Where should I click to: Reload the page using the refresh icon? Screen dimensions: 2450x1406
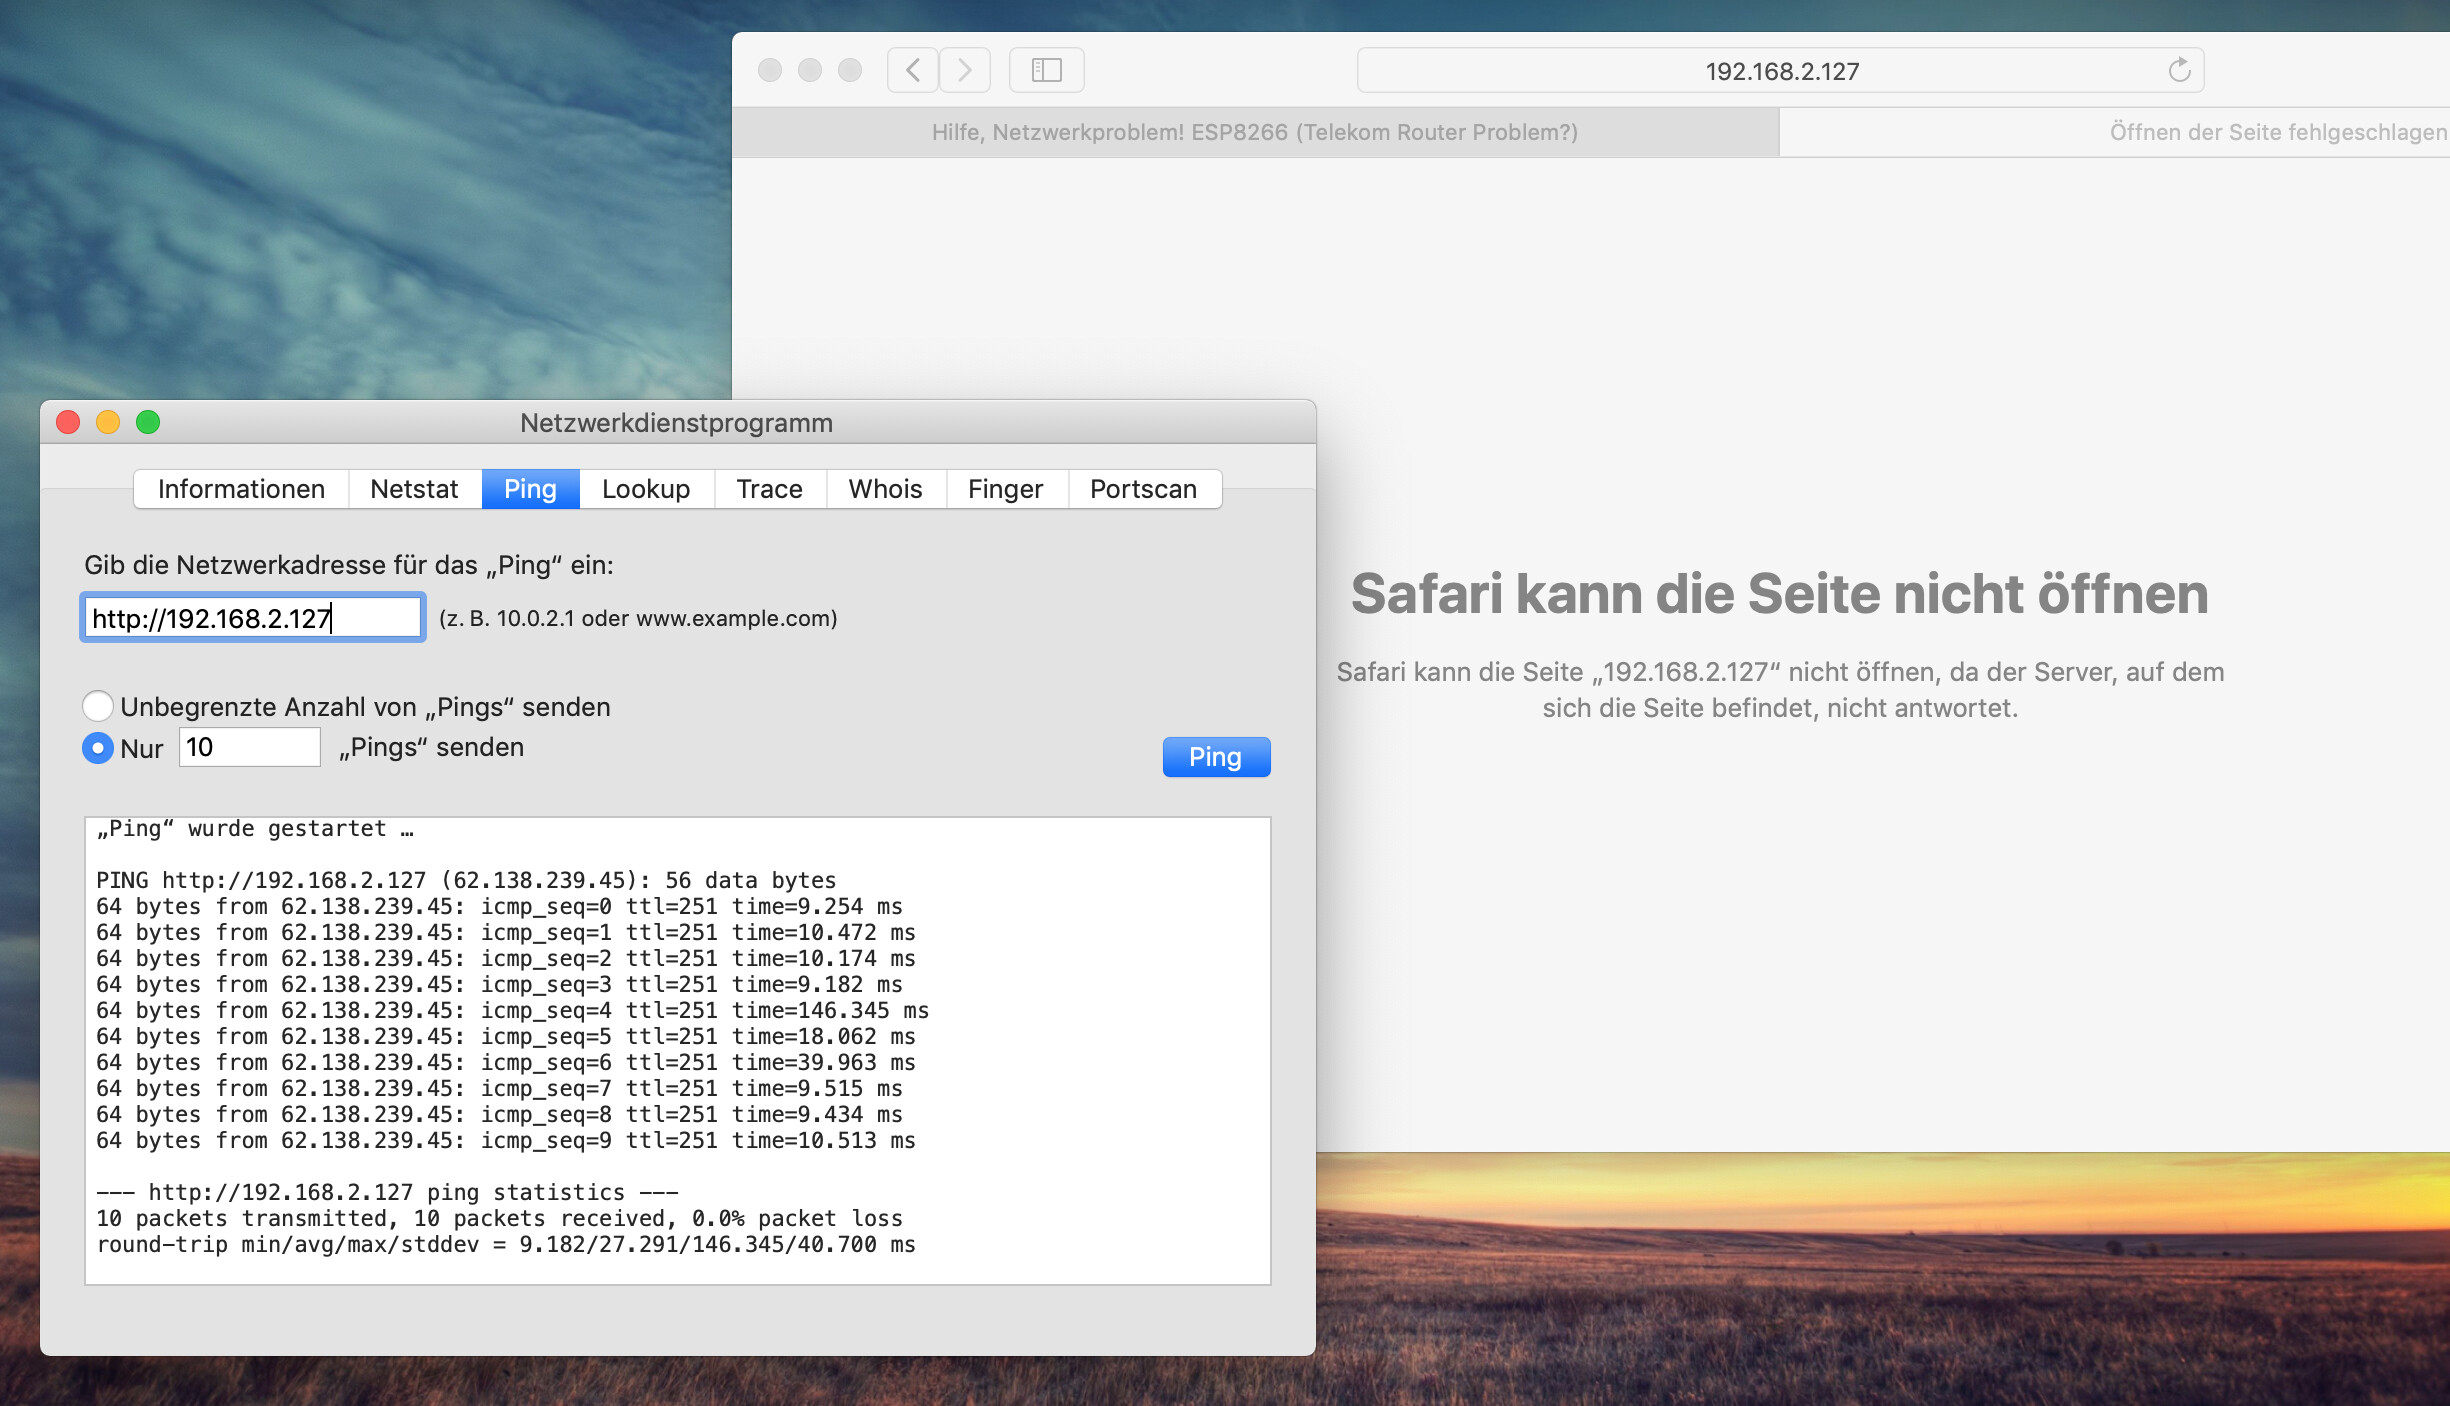2180,70
